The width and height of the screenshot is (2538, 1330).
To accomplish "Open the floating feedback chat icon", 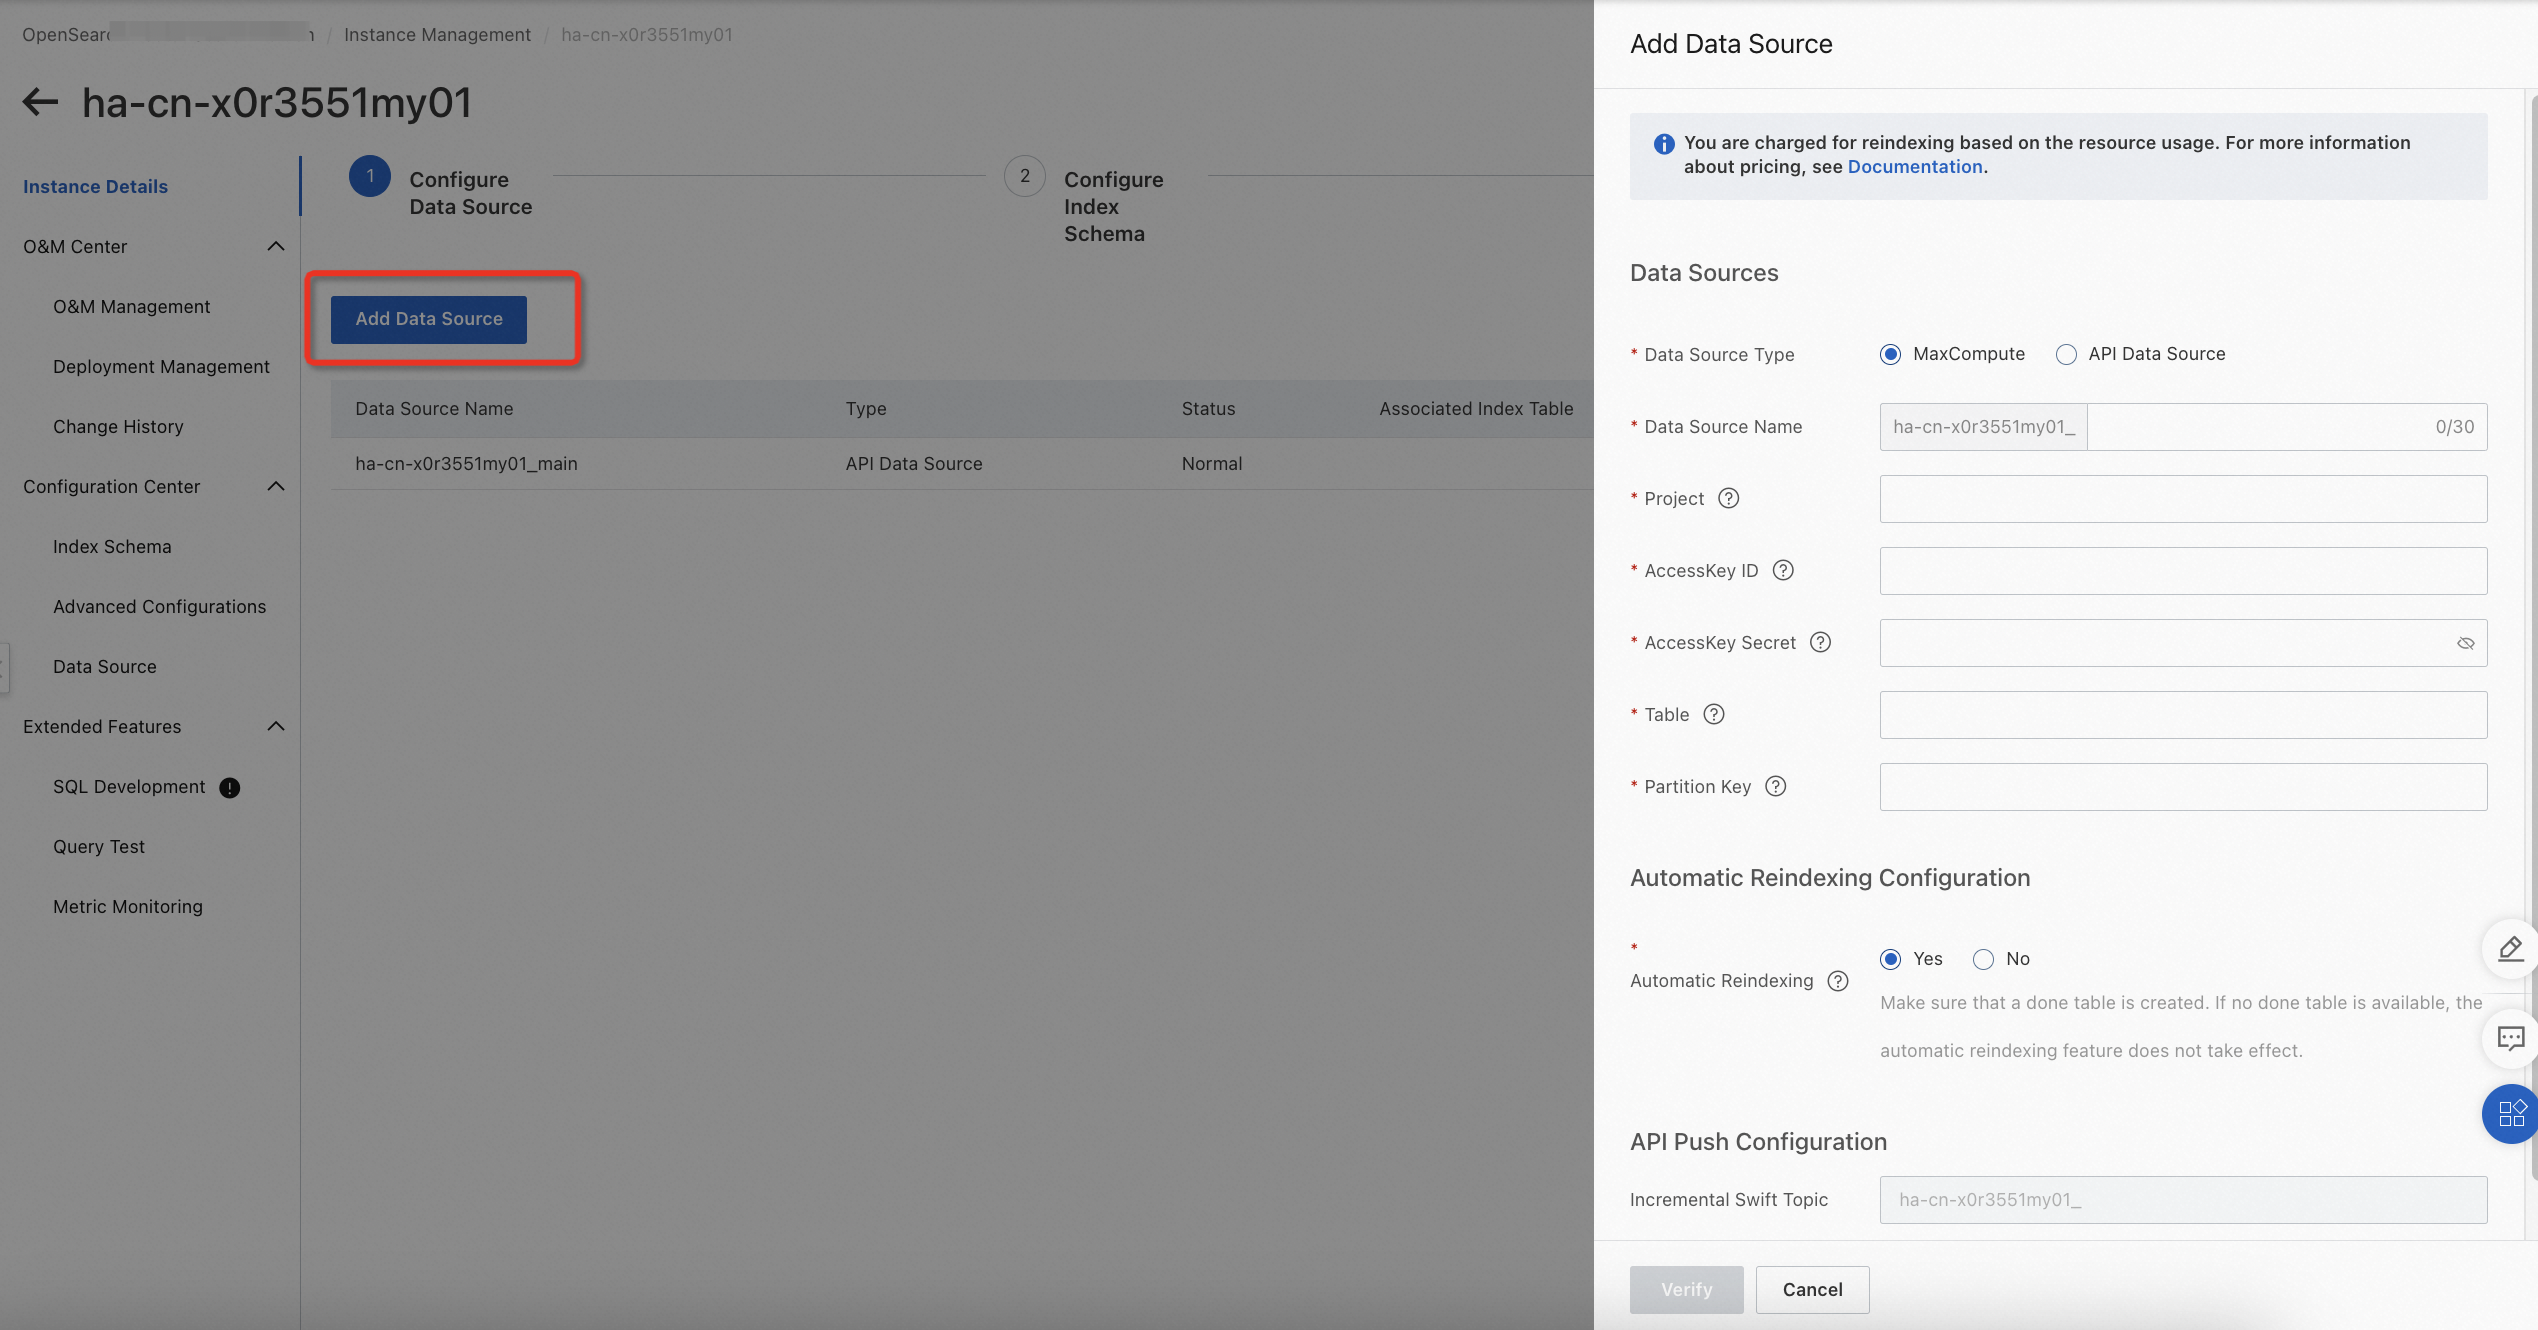I will coord(2510,1038).
